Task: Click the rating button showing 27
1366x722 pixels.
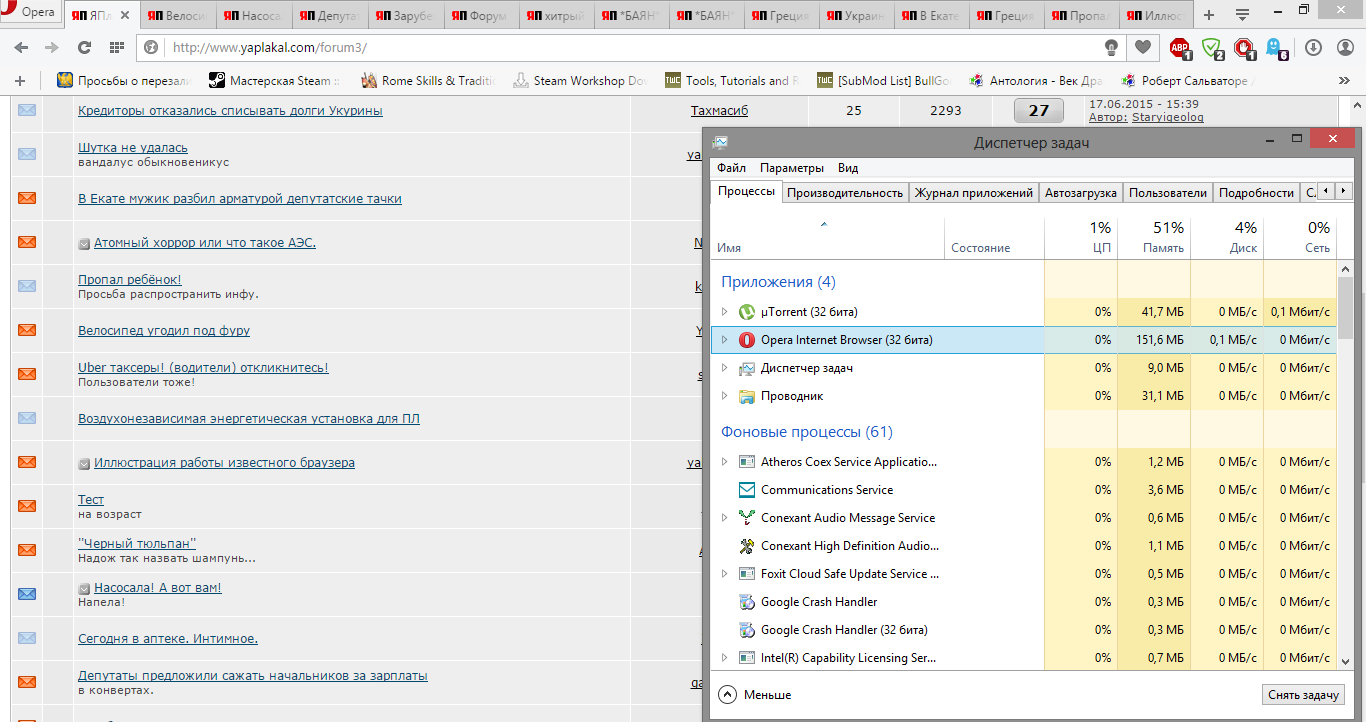Action: [1039, 111]
